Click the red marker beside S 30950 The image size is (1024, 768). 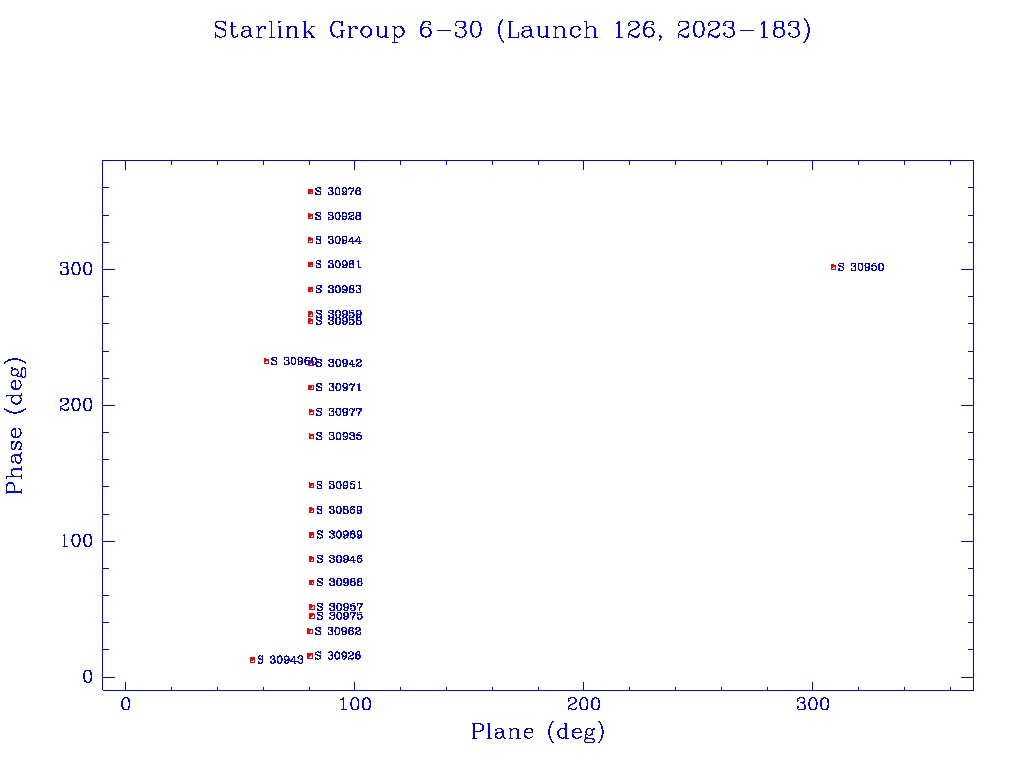(833, 267)
